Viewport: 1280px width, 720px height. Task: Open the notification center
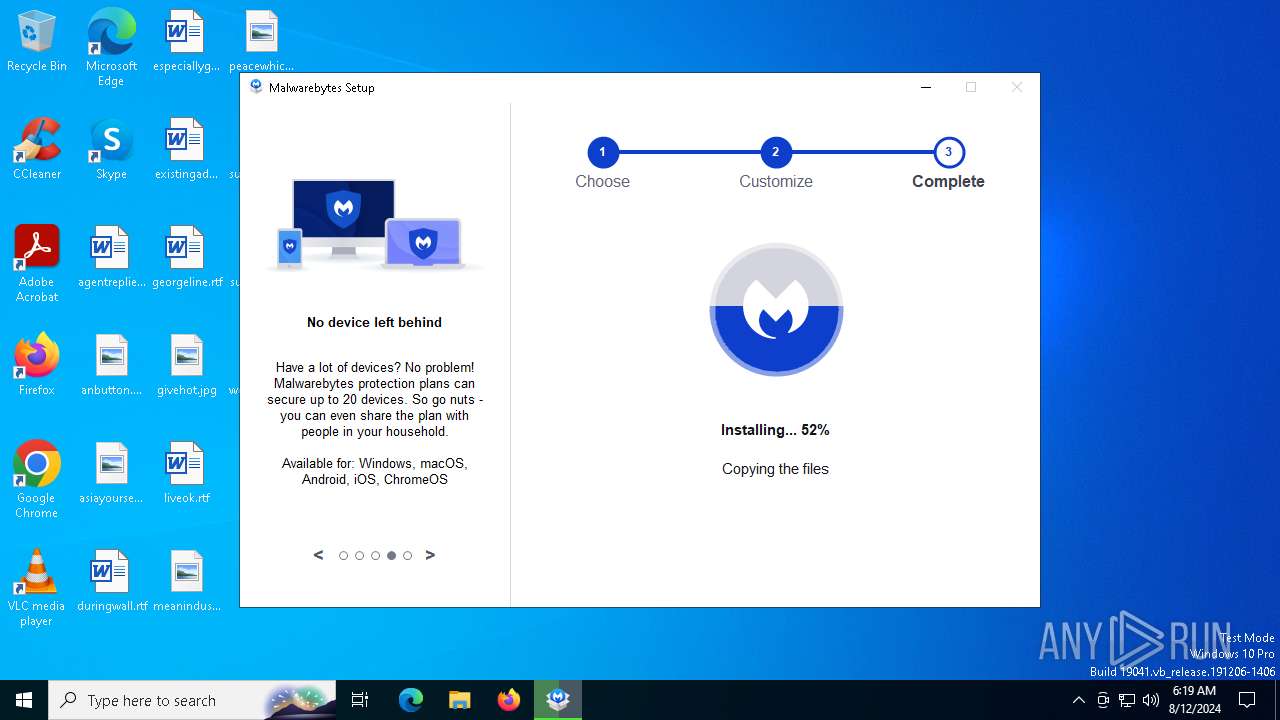1247,700
